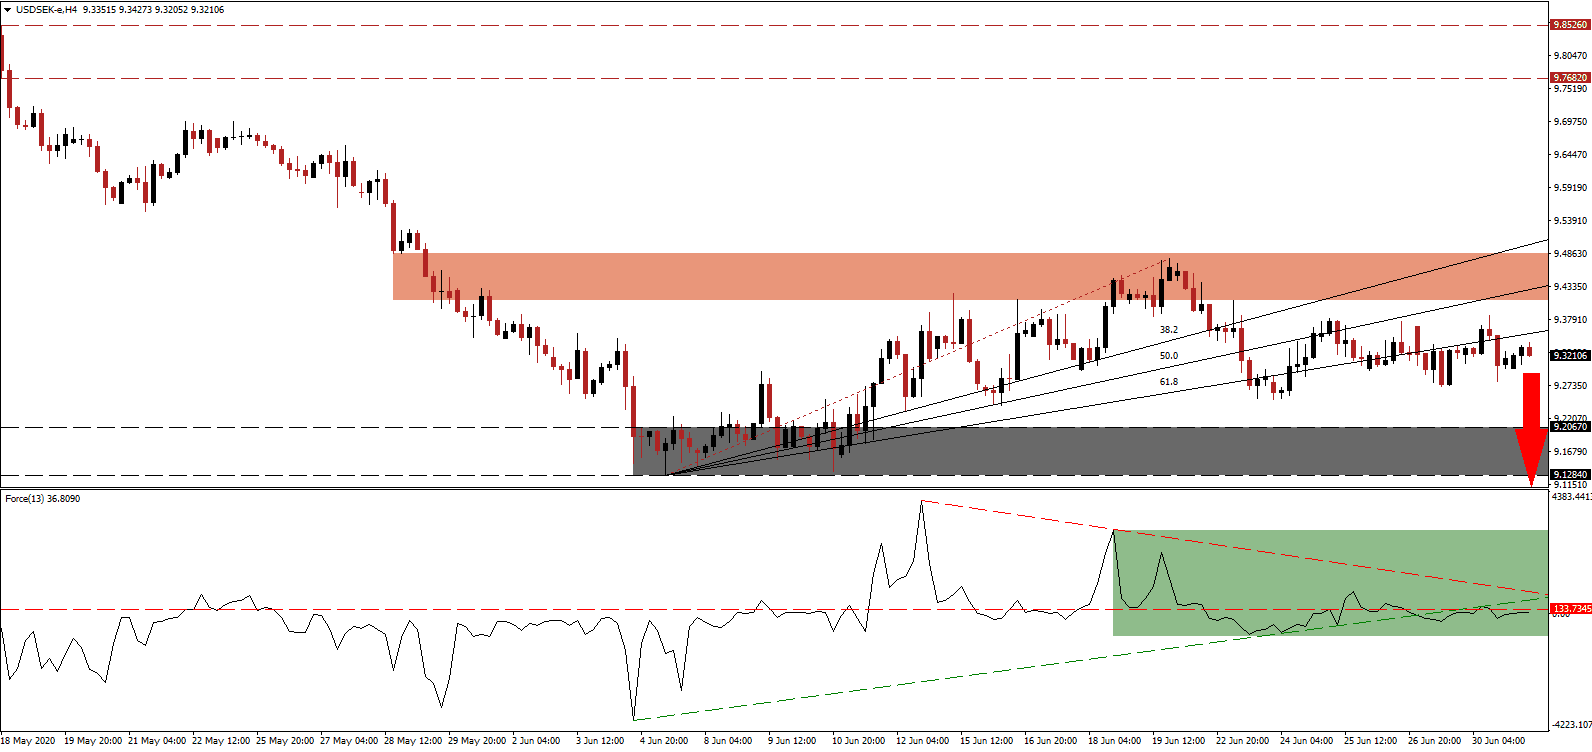Viewport: 1592px width, 752px height.
Task: Select the 9.76820 red price label
Action: click(x=1569, y=78)
